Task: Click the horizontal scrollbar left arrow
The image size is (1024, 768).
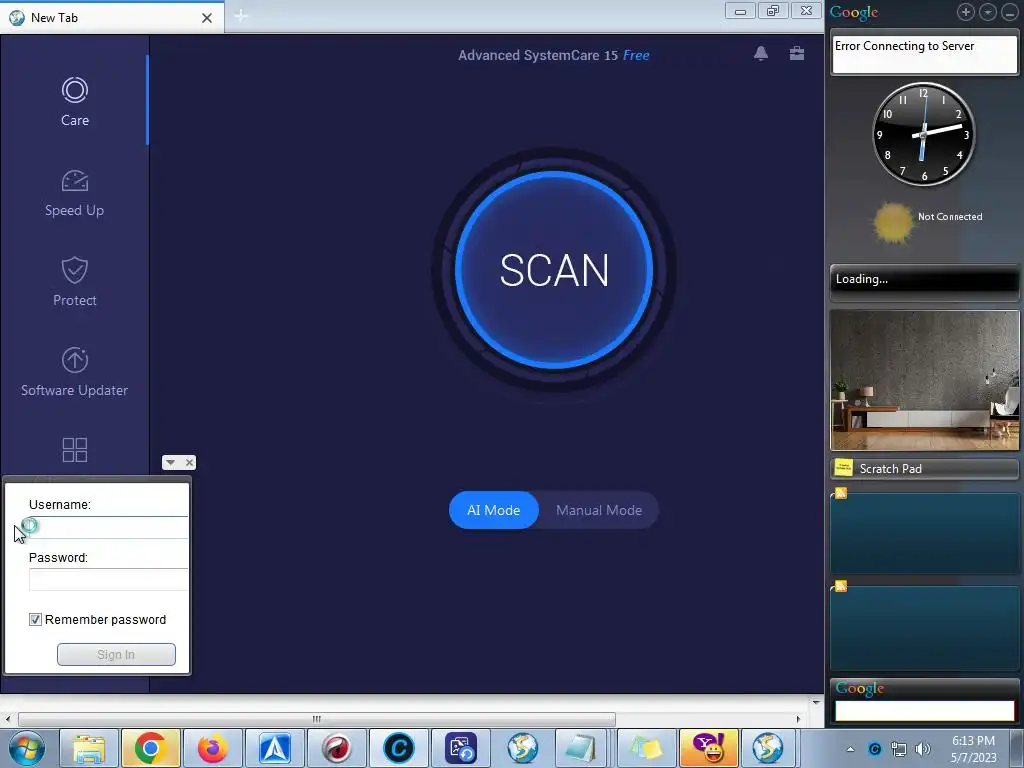Action: [x=7, y=719]
